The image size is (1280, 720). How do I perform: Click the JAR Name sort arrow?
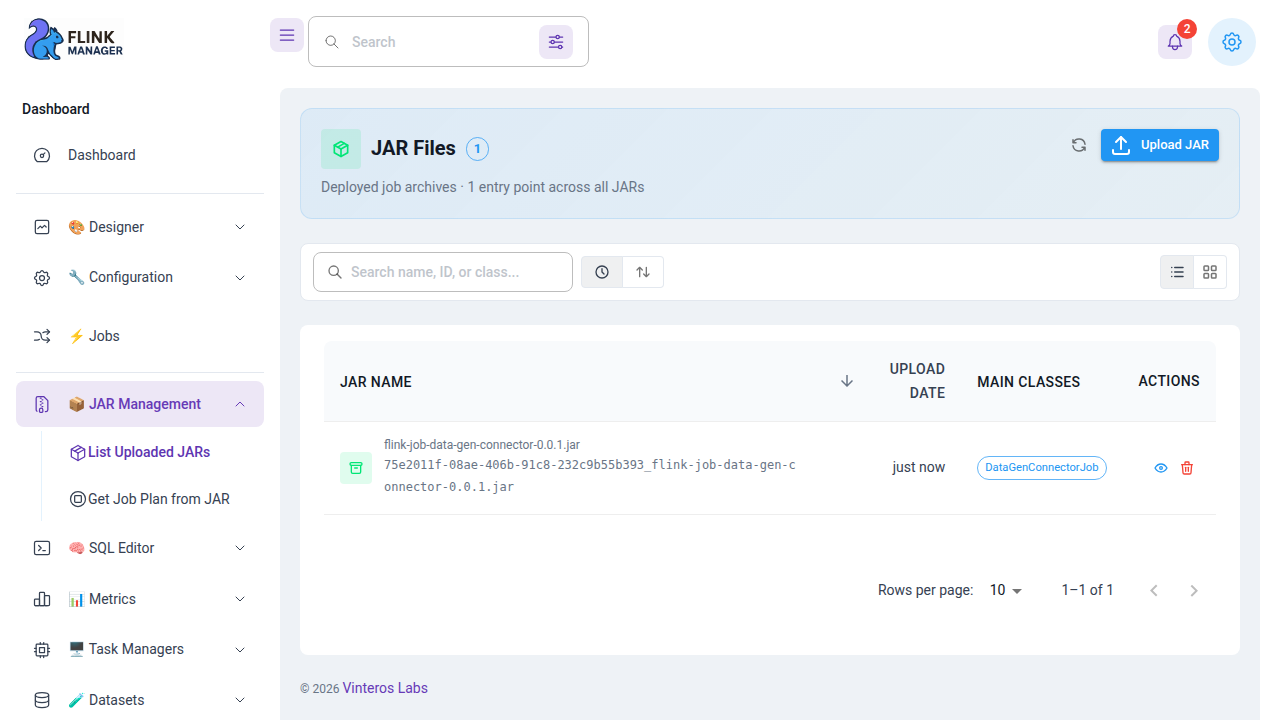[x=847, y=381]
